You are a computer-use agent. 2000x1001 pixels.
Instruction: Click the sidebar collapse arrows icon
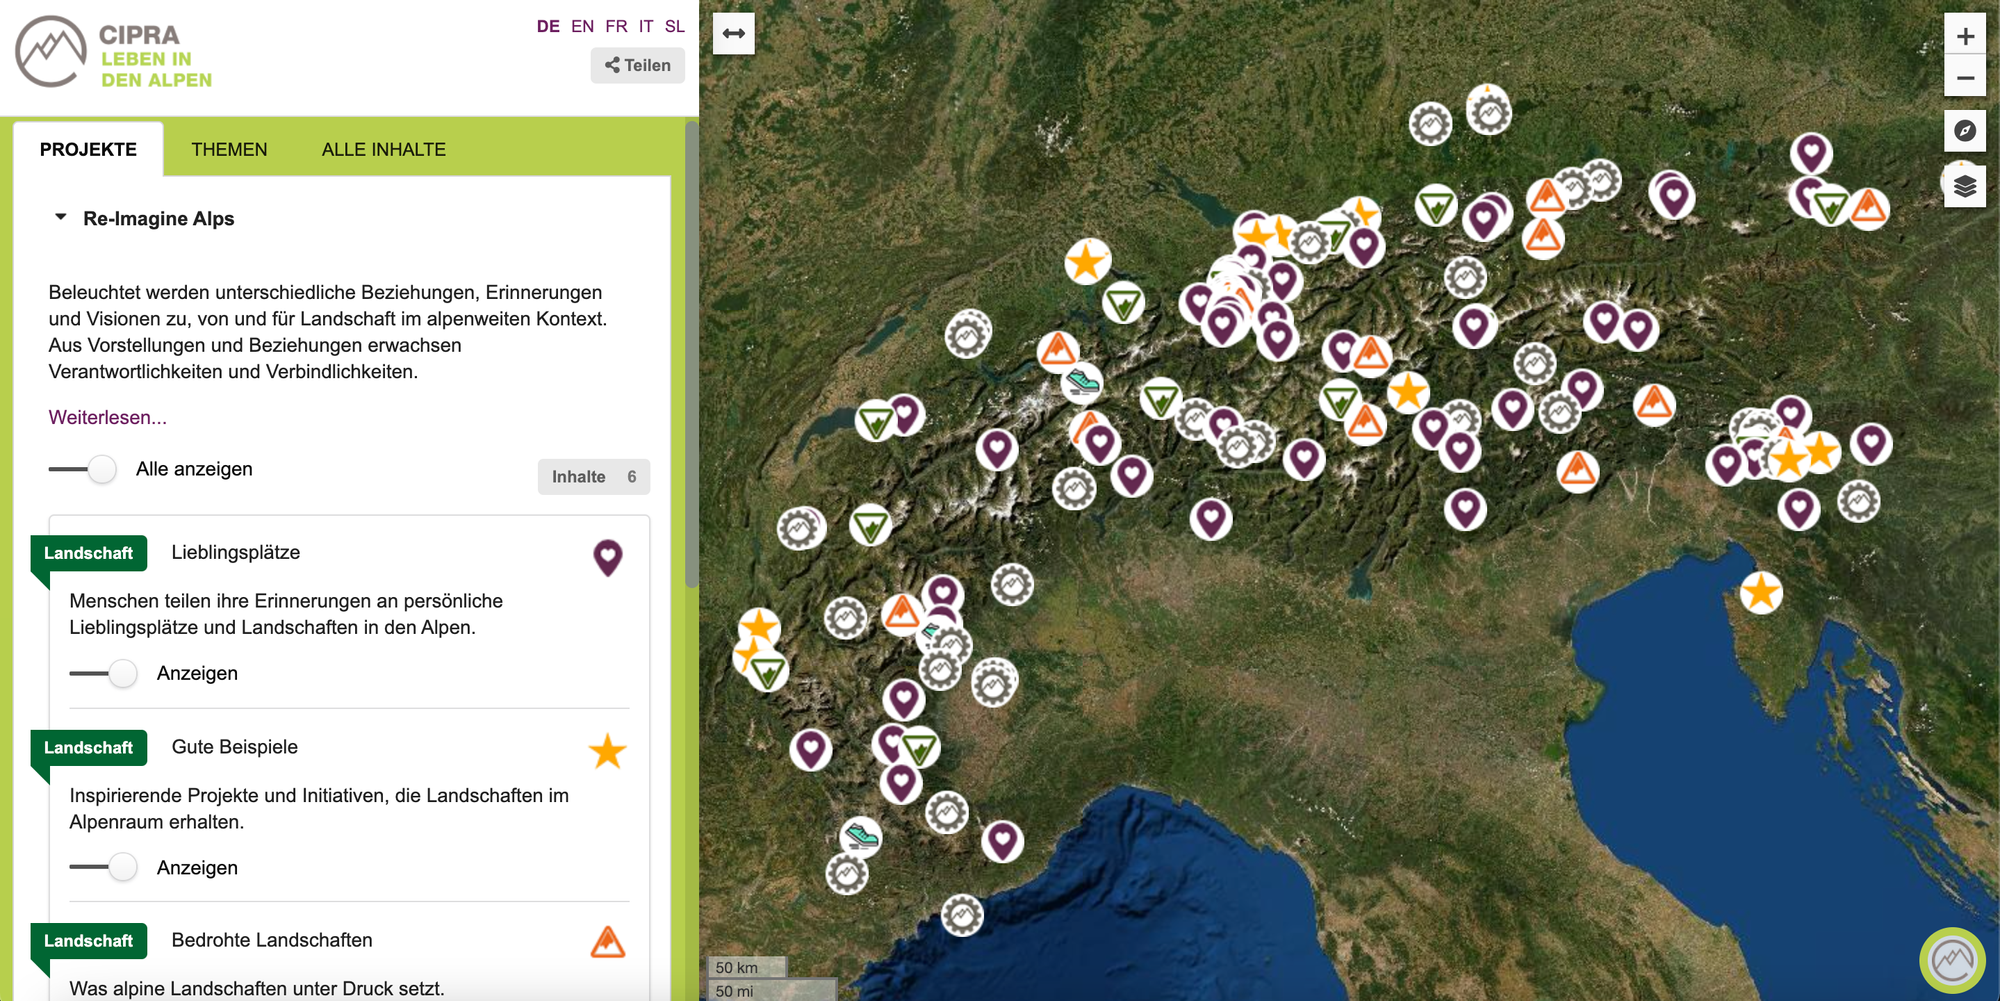(x=733, y=34)
